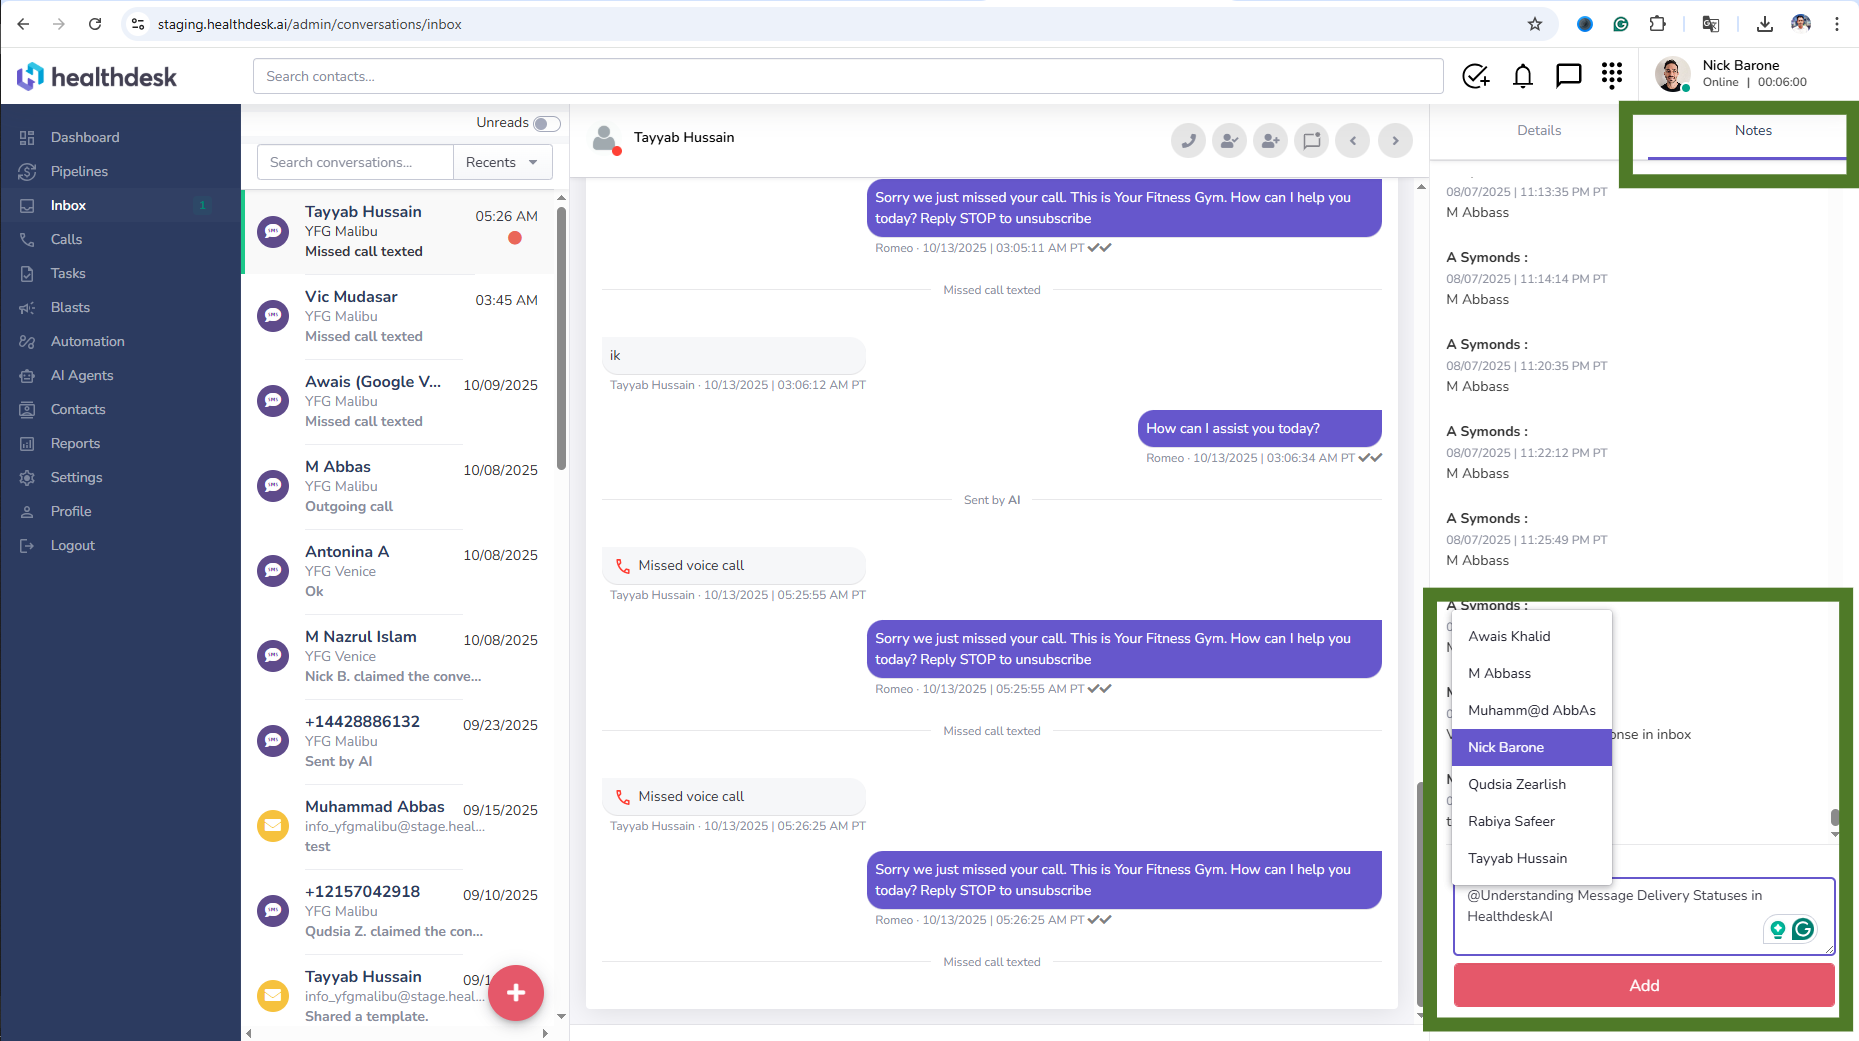Click the Grammarly icon in the note field
This screenshot has height=1041, width=1859.
pyautogui.click(x=1803, y=929)
